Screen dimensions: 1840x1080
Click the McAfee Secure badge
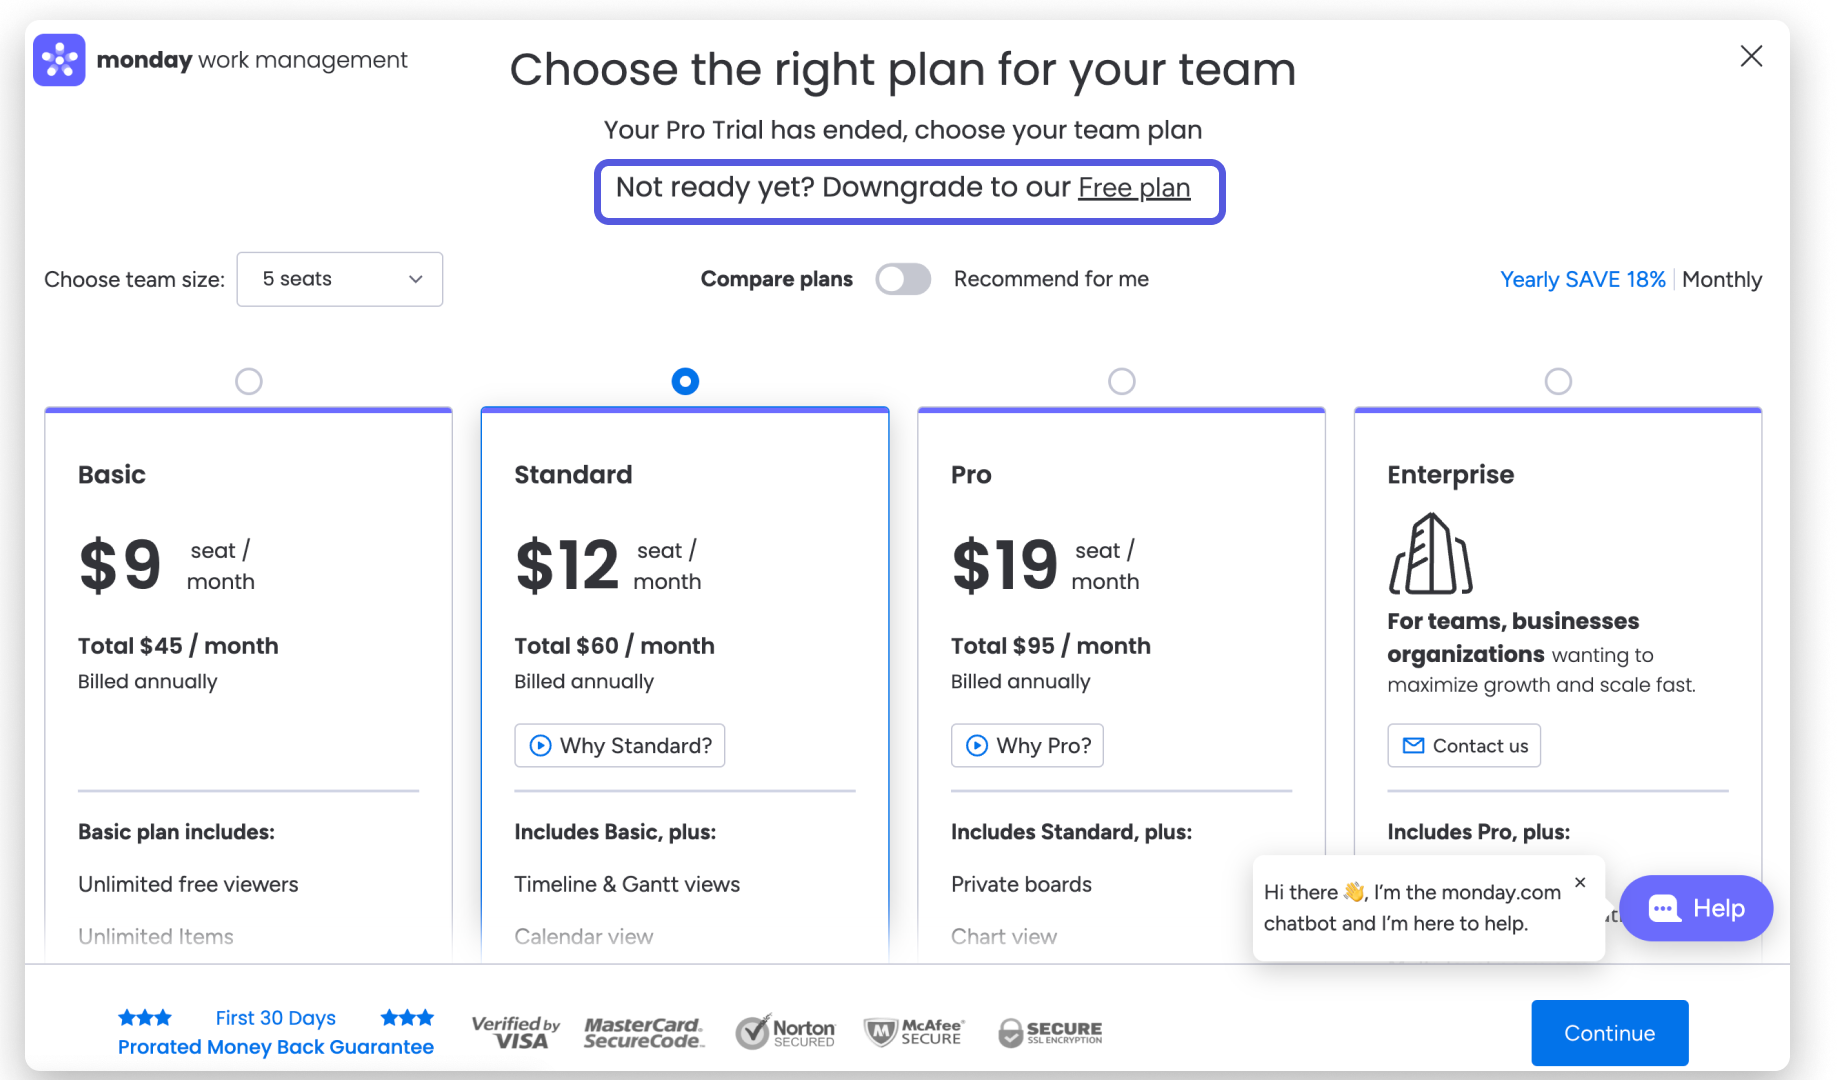[914, 1032]
